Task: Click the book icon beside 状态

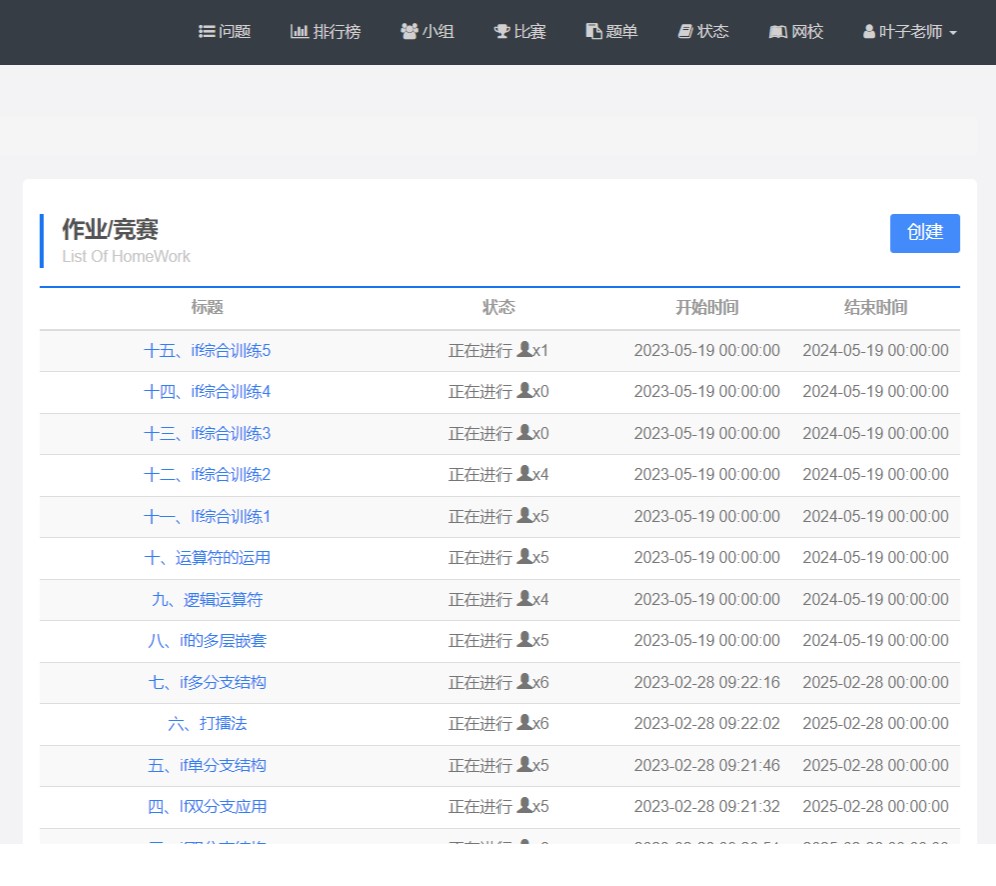Action: [x=685, y=31]
